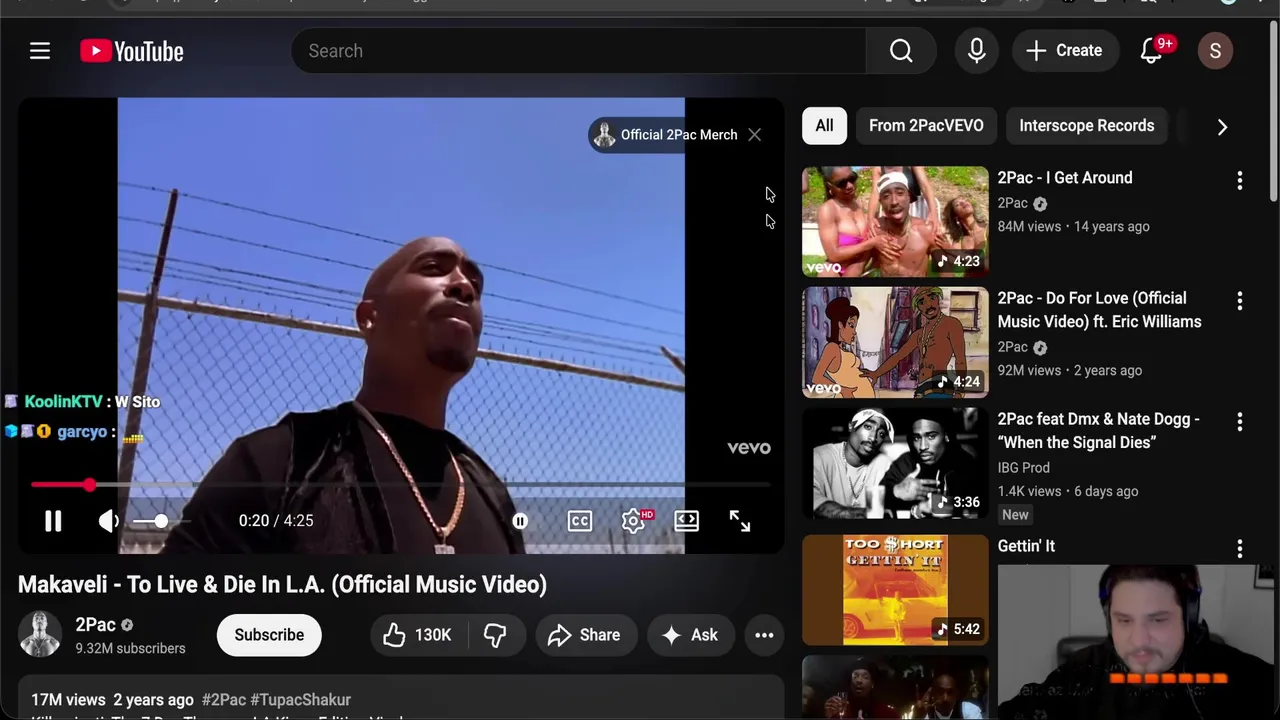Toggle autoplay switch in player
Image resolution: width=1280 pixels, height=720 pixels.
pos(520,521)
